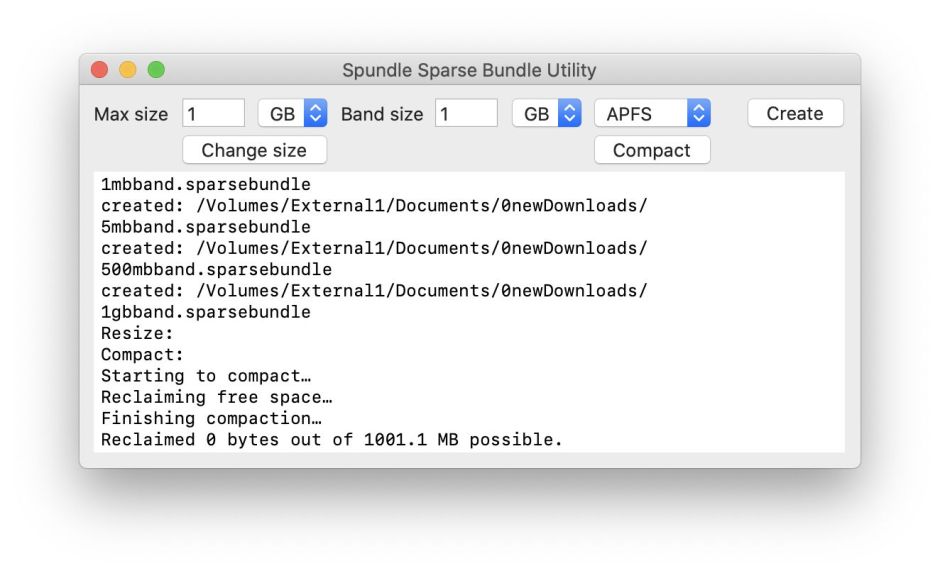The image size is (940, 573).
Task: Click the Reclaiming free space… line
Action: click(216, 397)
